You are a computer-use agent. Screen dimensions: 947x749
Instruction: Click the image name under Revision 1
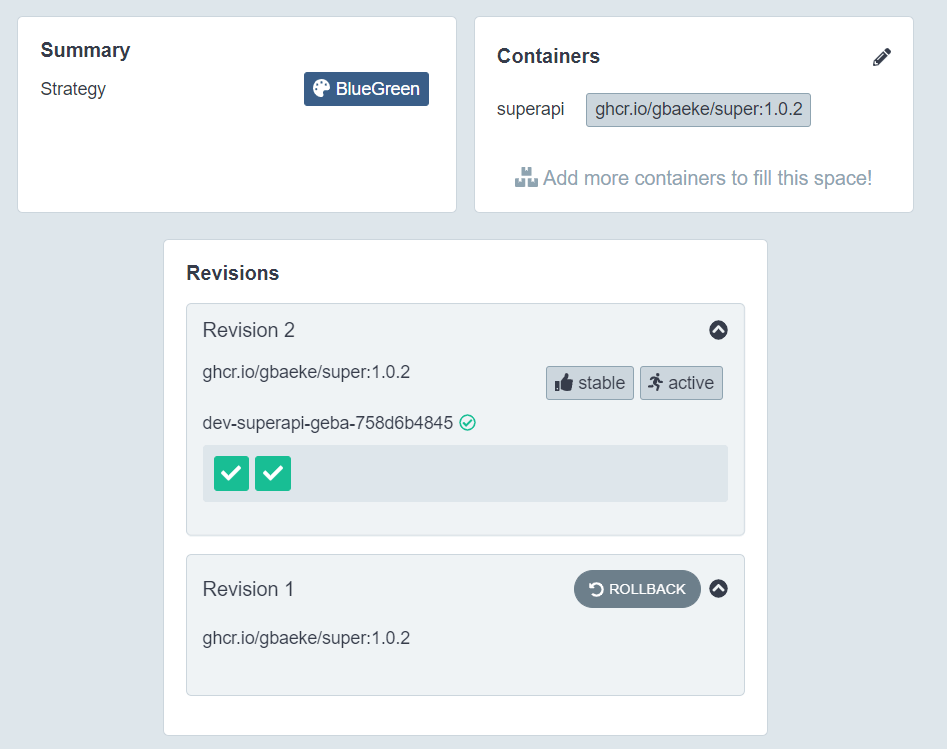[306, 637]
